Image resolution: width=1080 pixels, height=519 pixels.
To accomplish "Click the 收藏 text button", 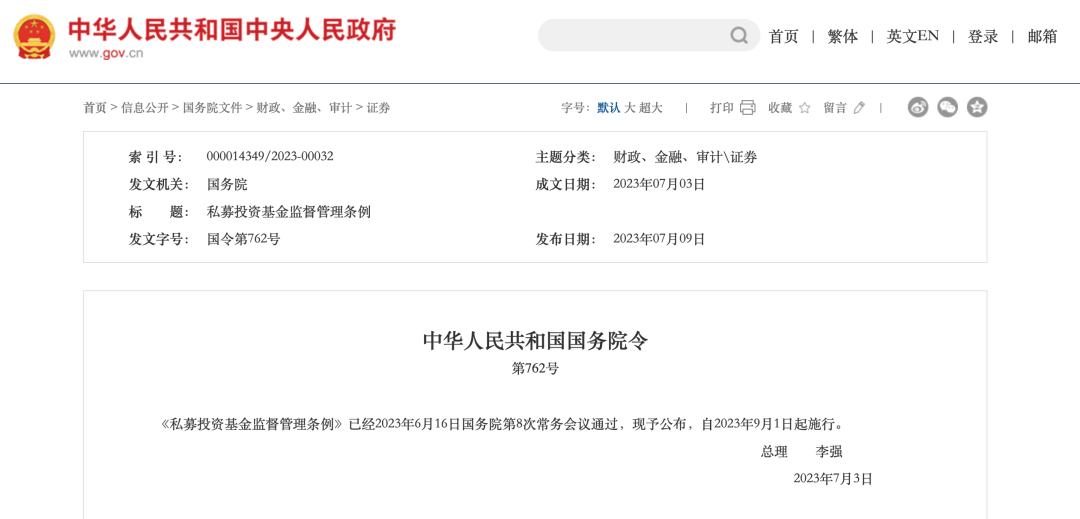I will tap(780, 107).
